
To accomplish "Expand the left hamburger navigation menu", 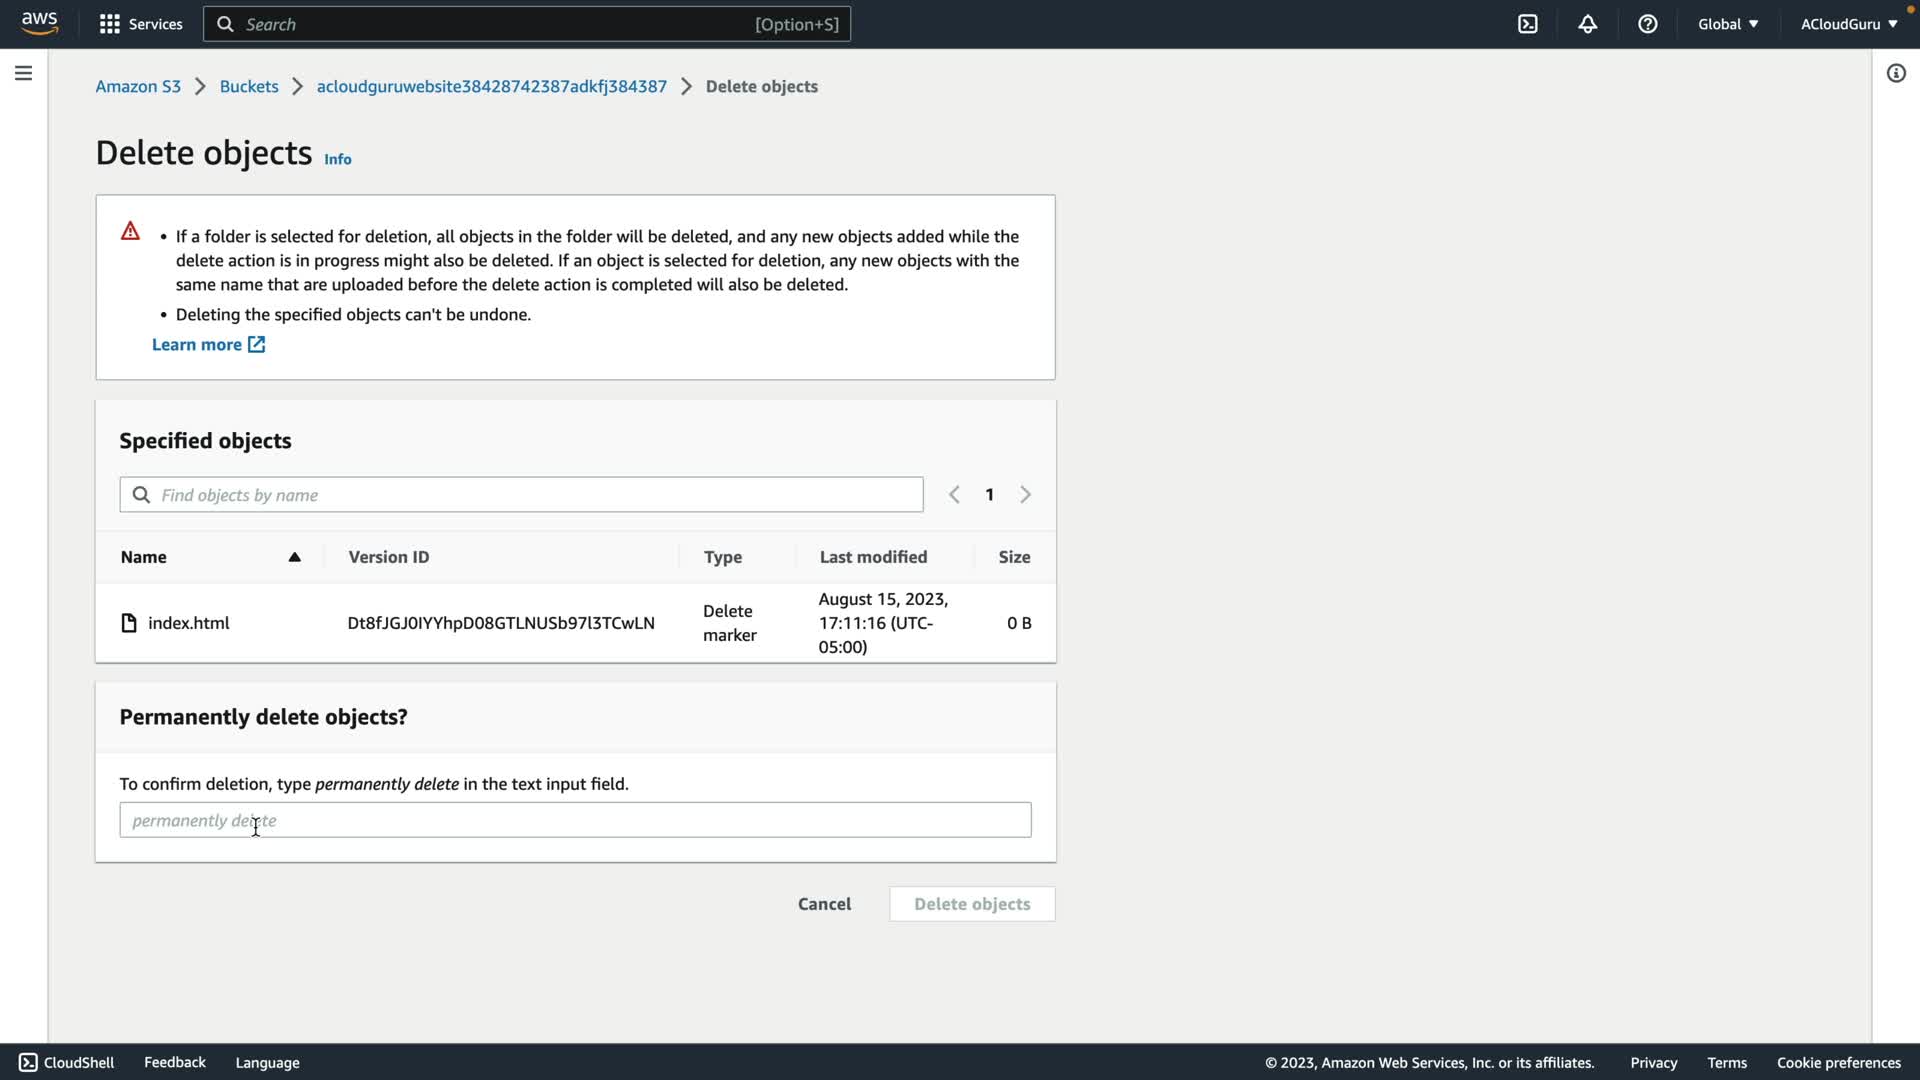I will (x=23, y=73).
